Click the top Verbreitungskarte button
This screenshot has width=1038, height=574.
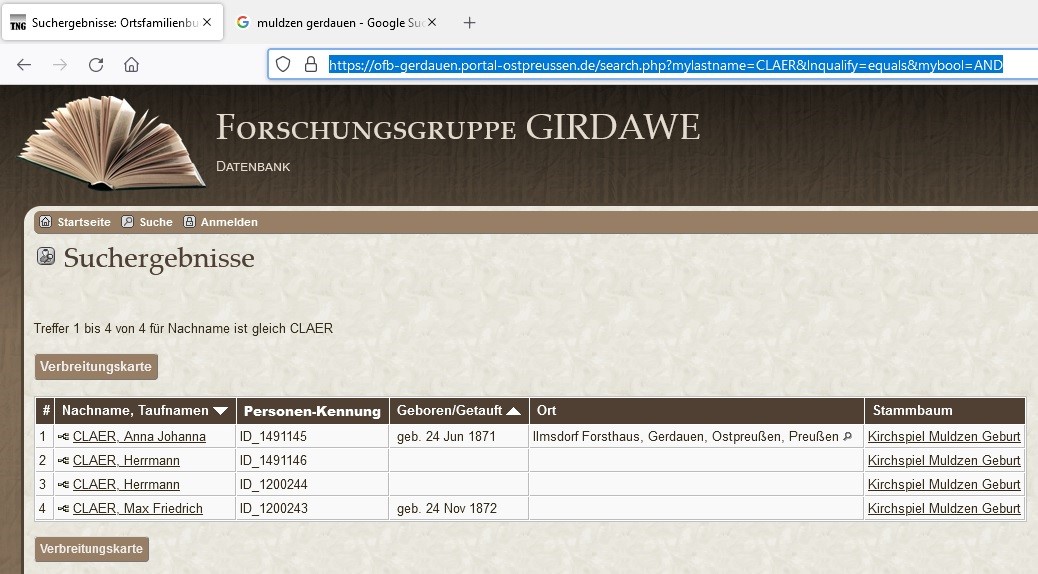coord(96,367)
